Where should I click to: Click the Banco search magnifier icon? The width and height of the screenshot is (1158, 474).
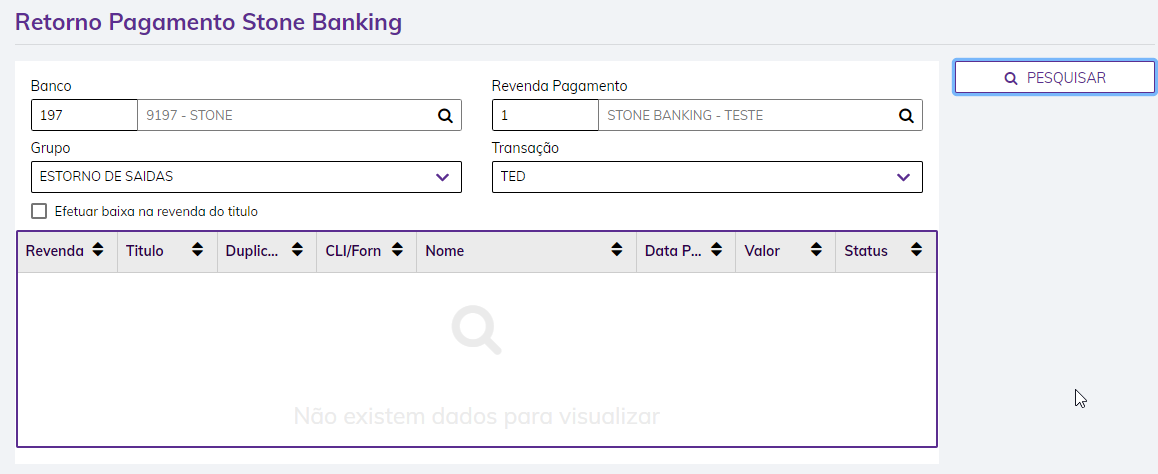click(x=445, y=115)
